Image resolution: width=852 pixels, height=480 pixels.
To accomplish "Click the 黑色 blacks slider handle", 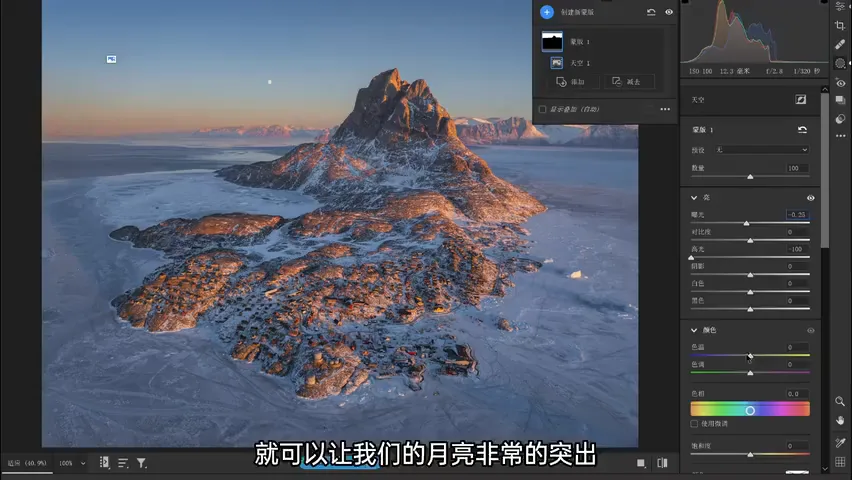I will 750,309.
